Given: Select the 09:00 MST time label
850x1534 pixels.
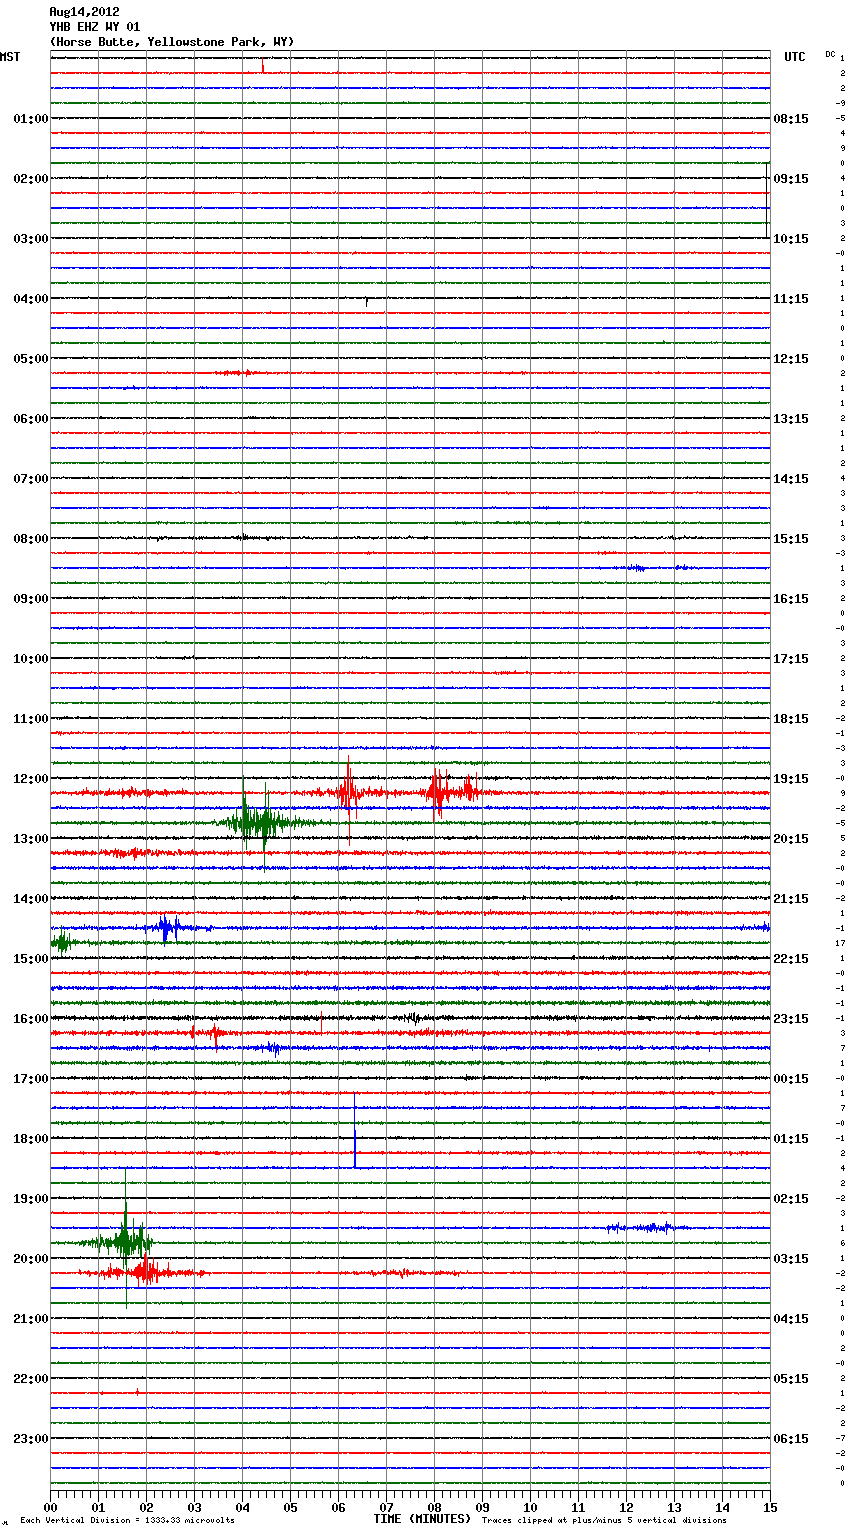Looking at the screenshot, I should tap(30, 598).
